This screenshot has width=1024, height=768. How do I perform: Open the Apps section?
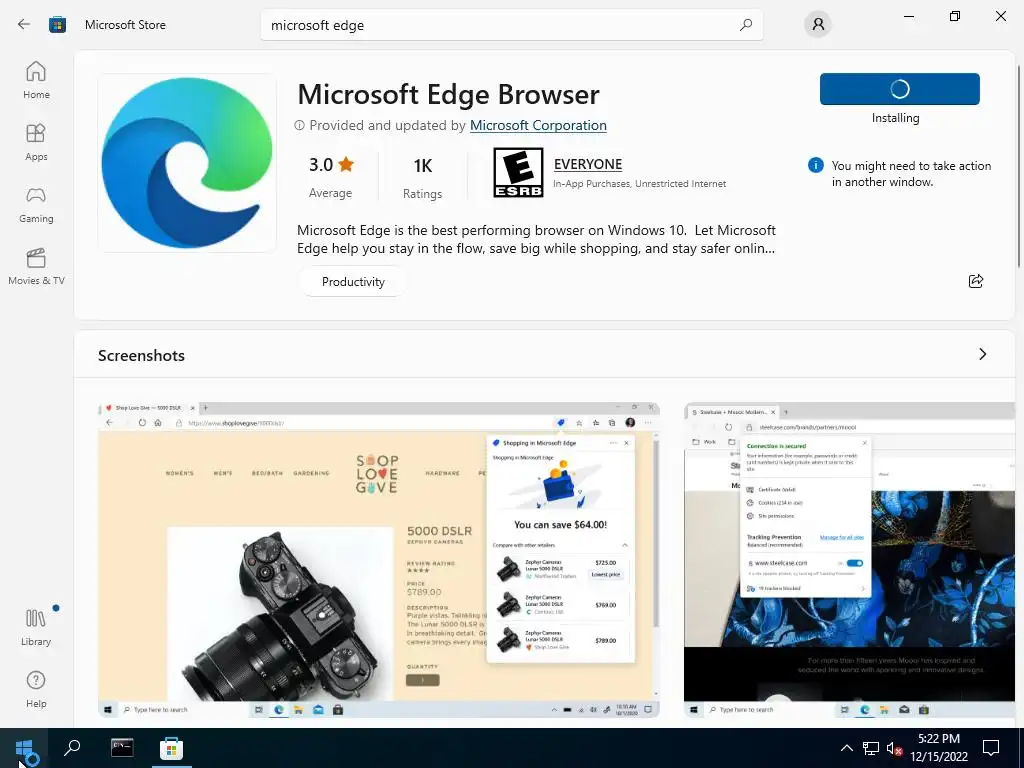coord(36,142)
